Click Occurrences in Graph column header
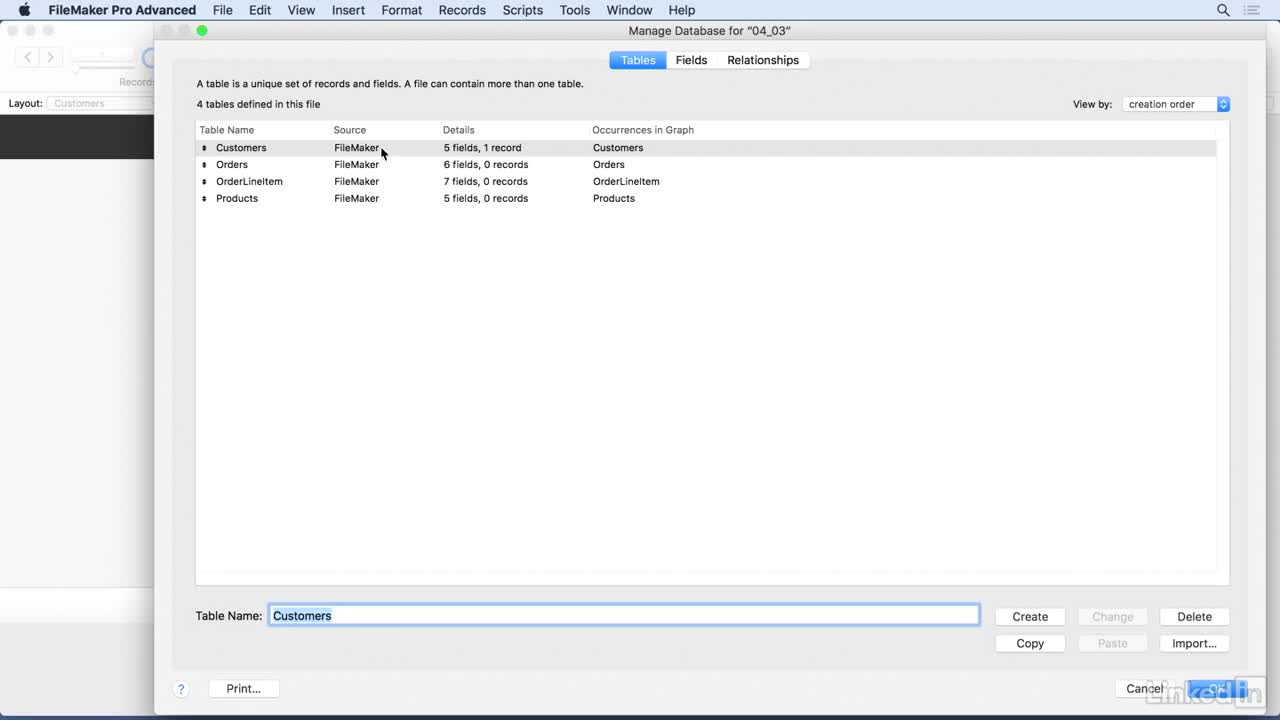 coord(643,130)
